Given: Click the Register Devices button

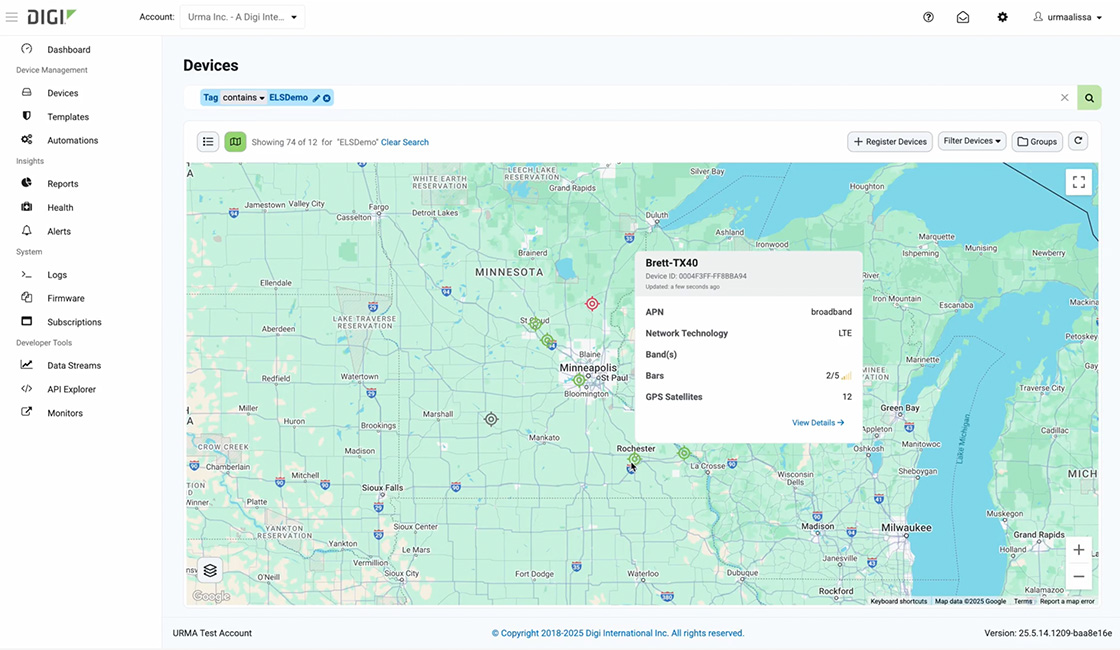Looking at the screenshot, I should tap(889, 141).
